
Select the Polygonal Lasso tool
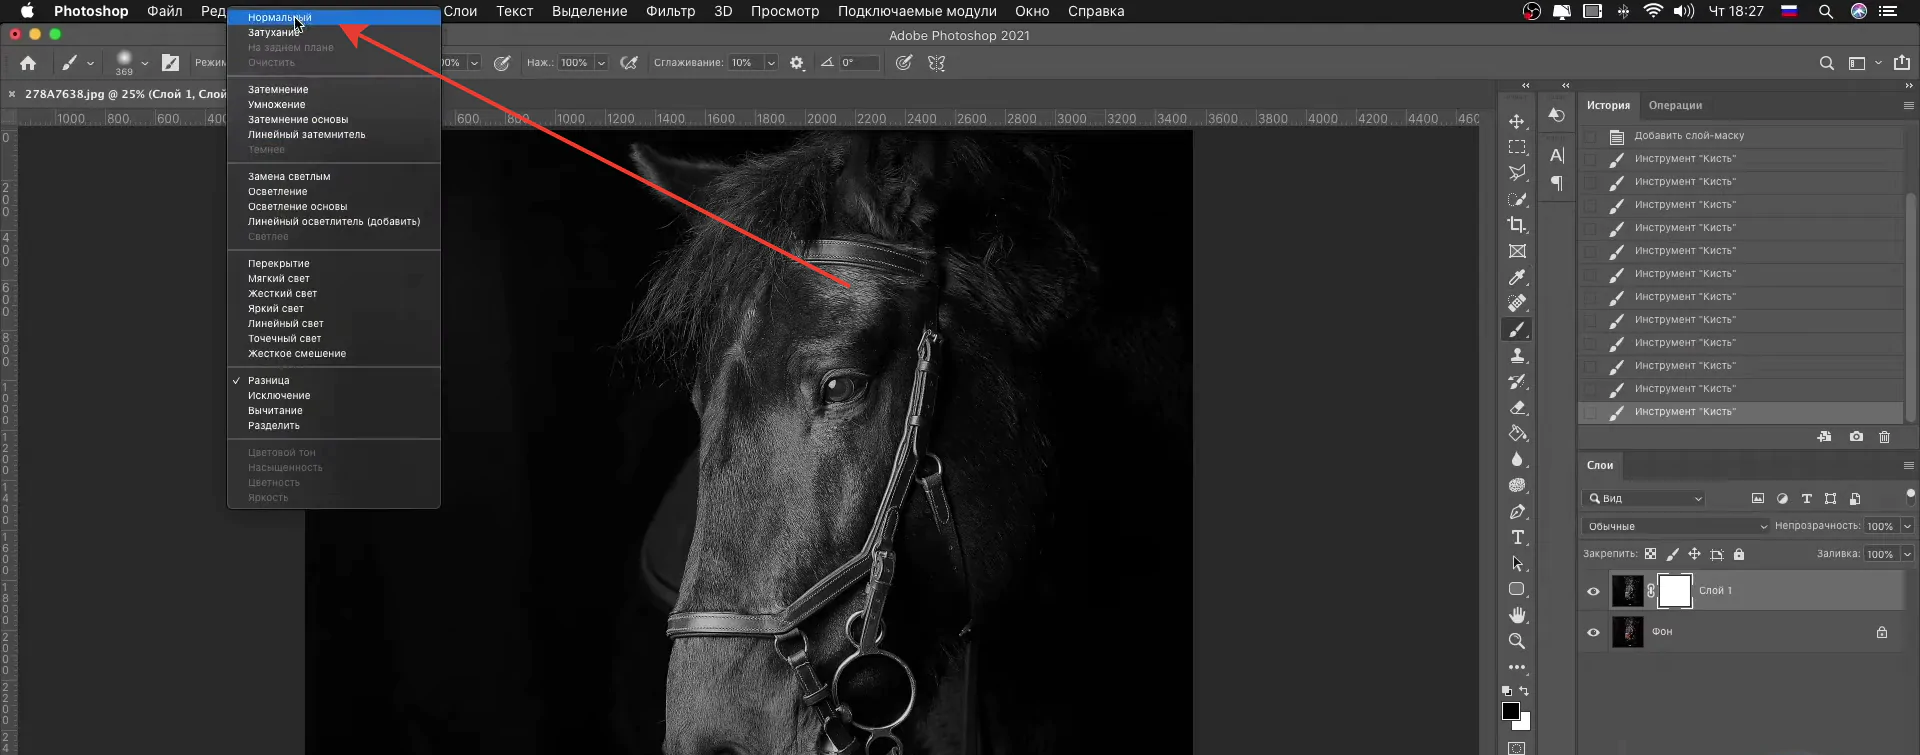click(1517, 173)
